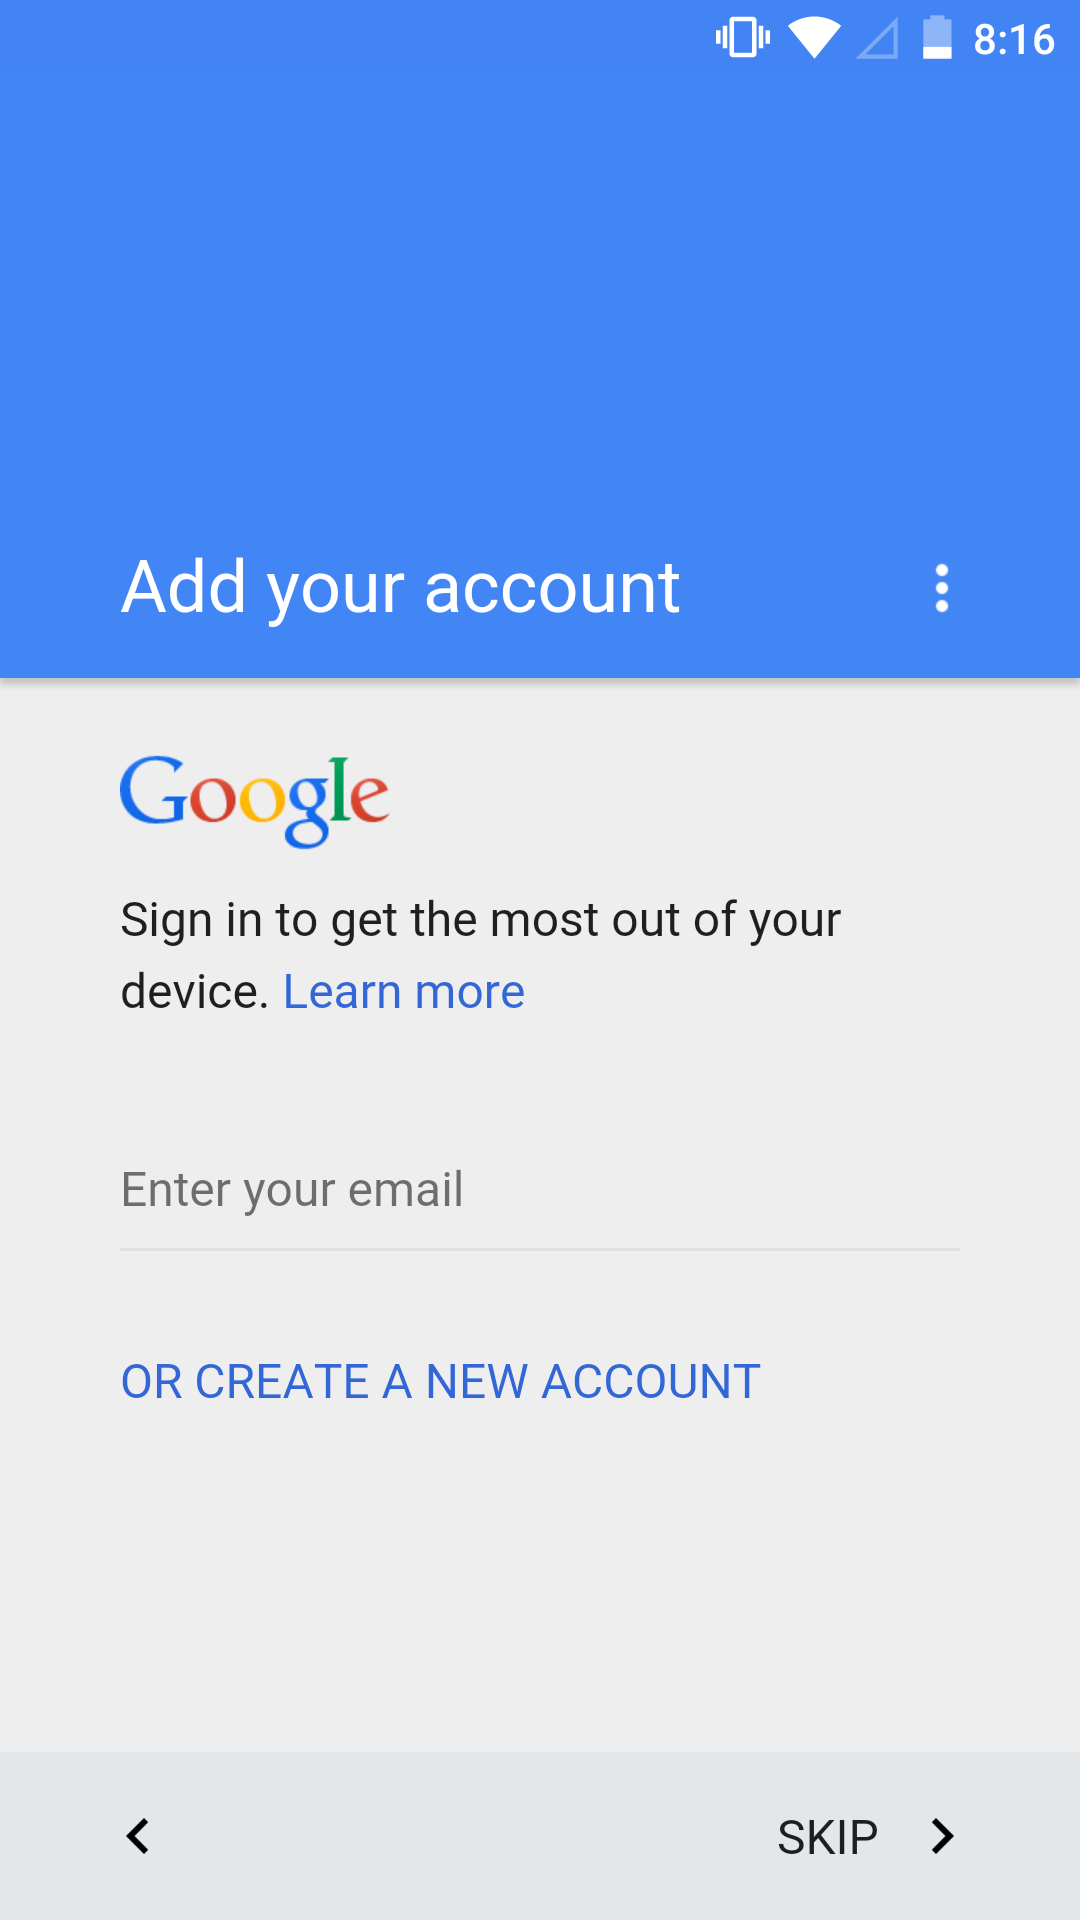1080x1920 pixels.
Task: Tap the battery status icon
Action: pos(937,38)
